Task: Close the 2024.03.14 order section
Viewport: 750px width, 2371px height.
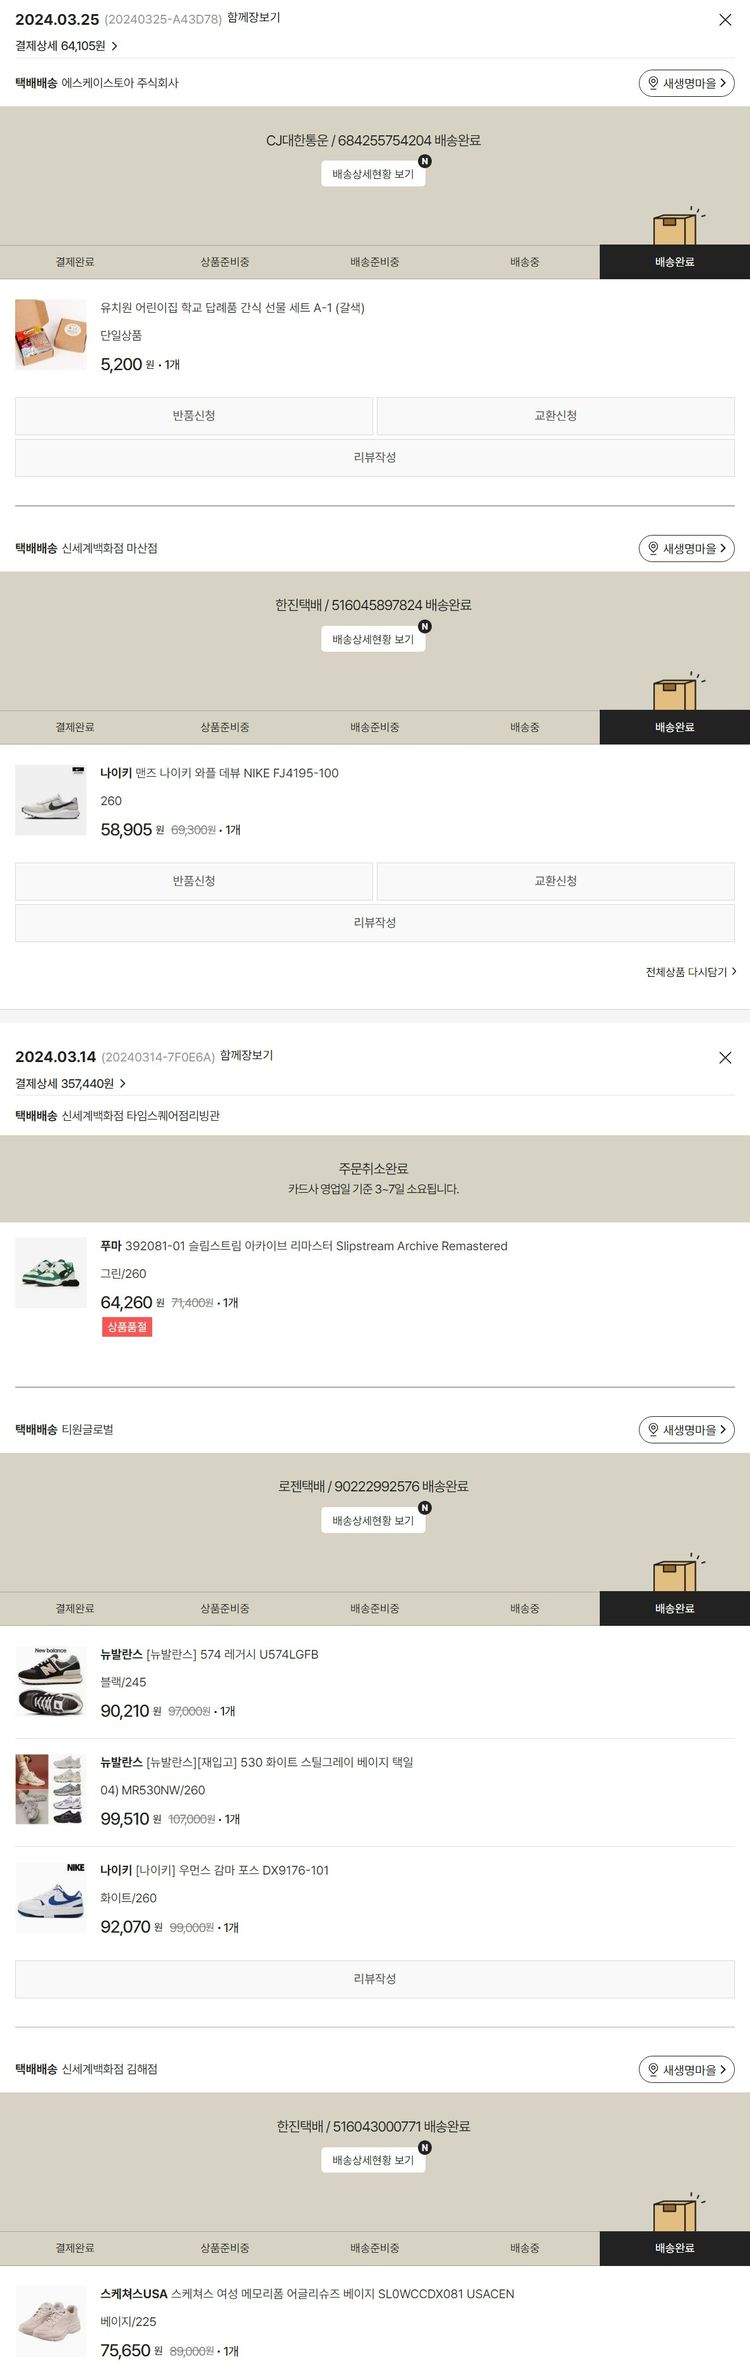Action: tap(725, 1057)
